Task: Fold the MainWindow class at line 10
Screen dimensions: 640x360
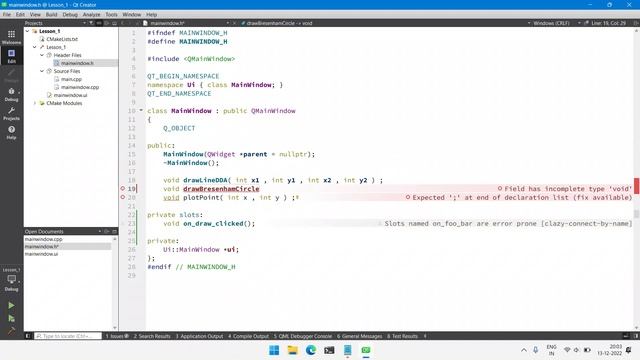Action: click(141, 110)
